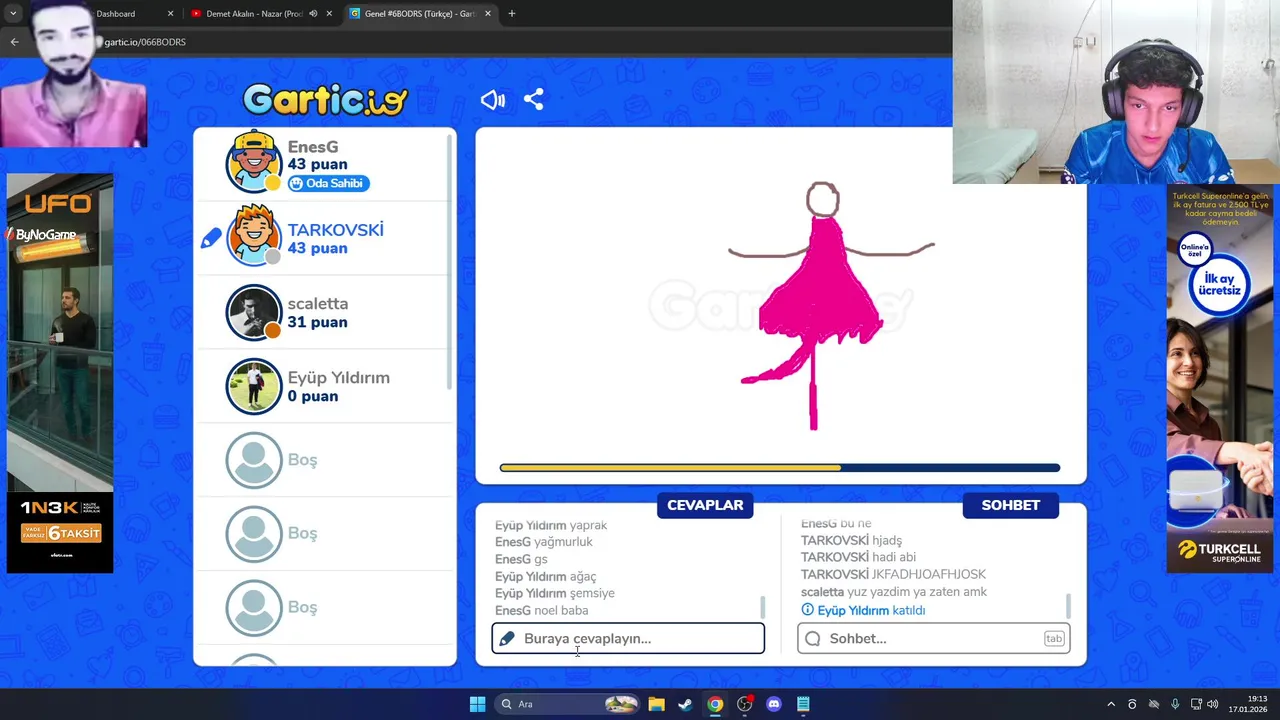Click TARKOVSKI's player avatar
Screen dimensions: 1280x720
pyautogui.click(x=254, y=237)
